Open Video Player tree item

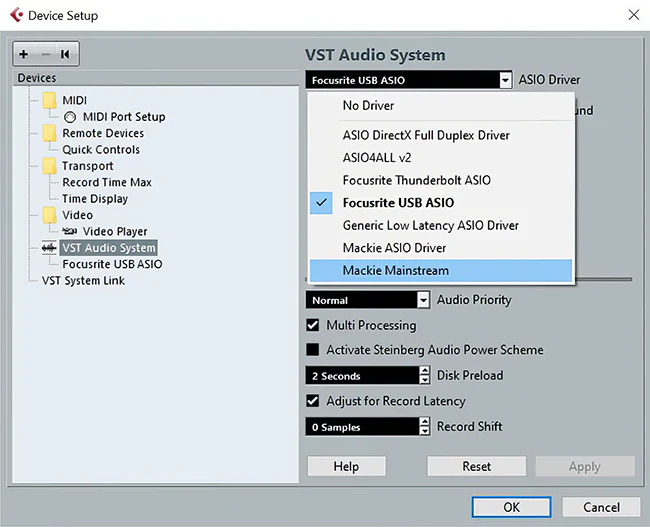pos(115,231)
